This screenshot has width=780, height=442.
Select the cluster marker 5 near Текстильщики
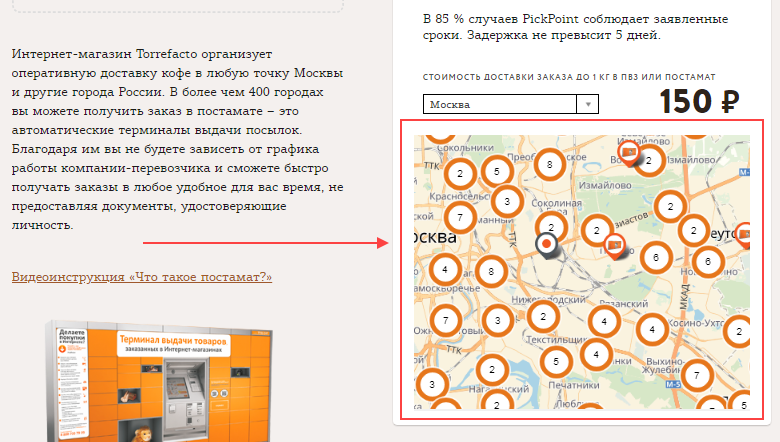(555, 360)
